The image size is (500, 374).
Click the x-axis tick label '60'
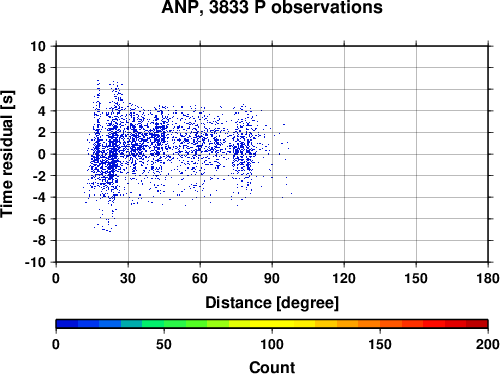(x=200, y=278)
